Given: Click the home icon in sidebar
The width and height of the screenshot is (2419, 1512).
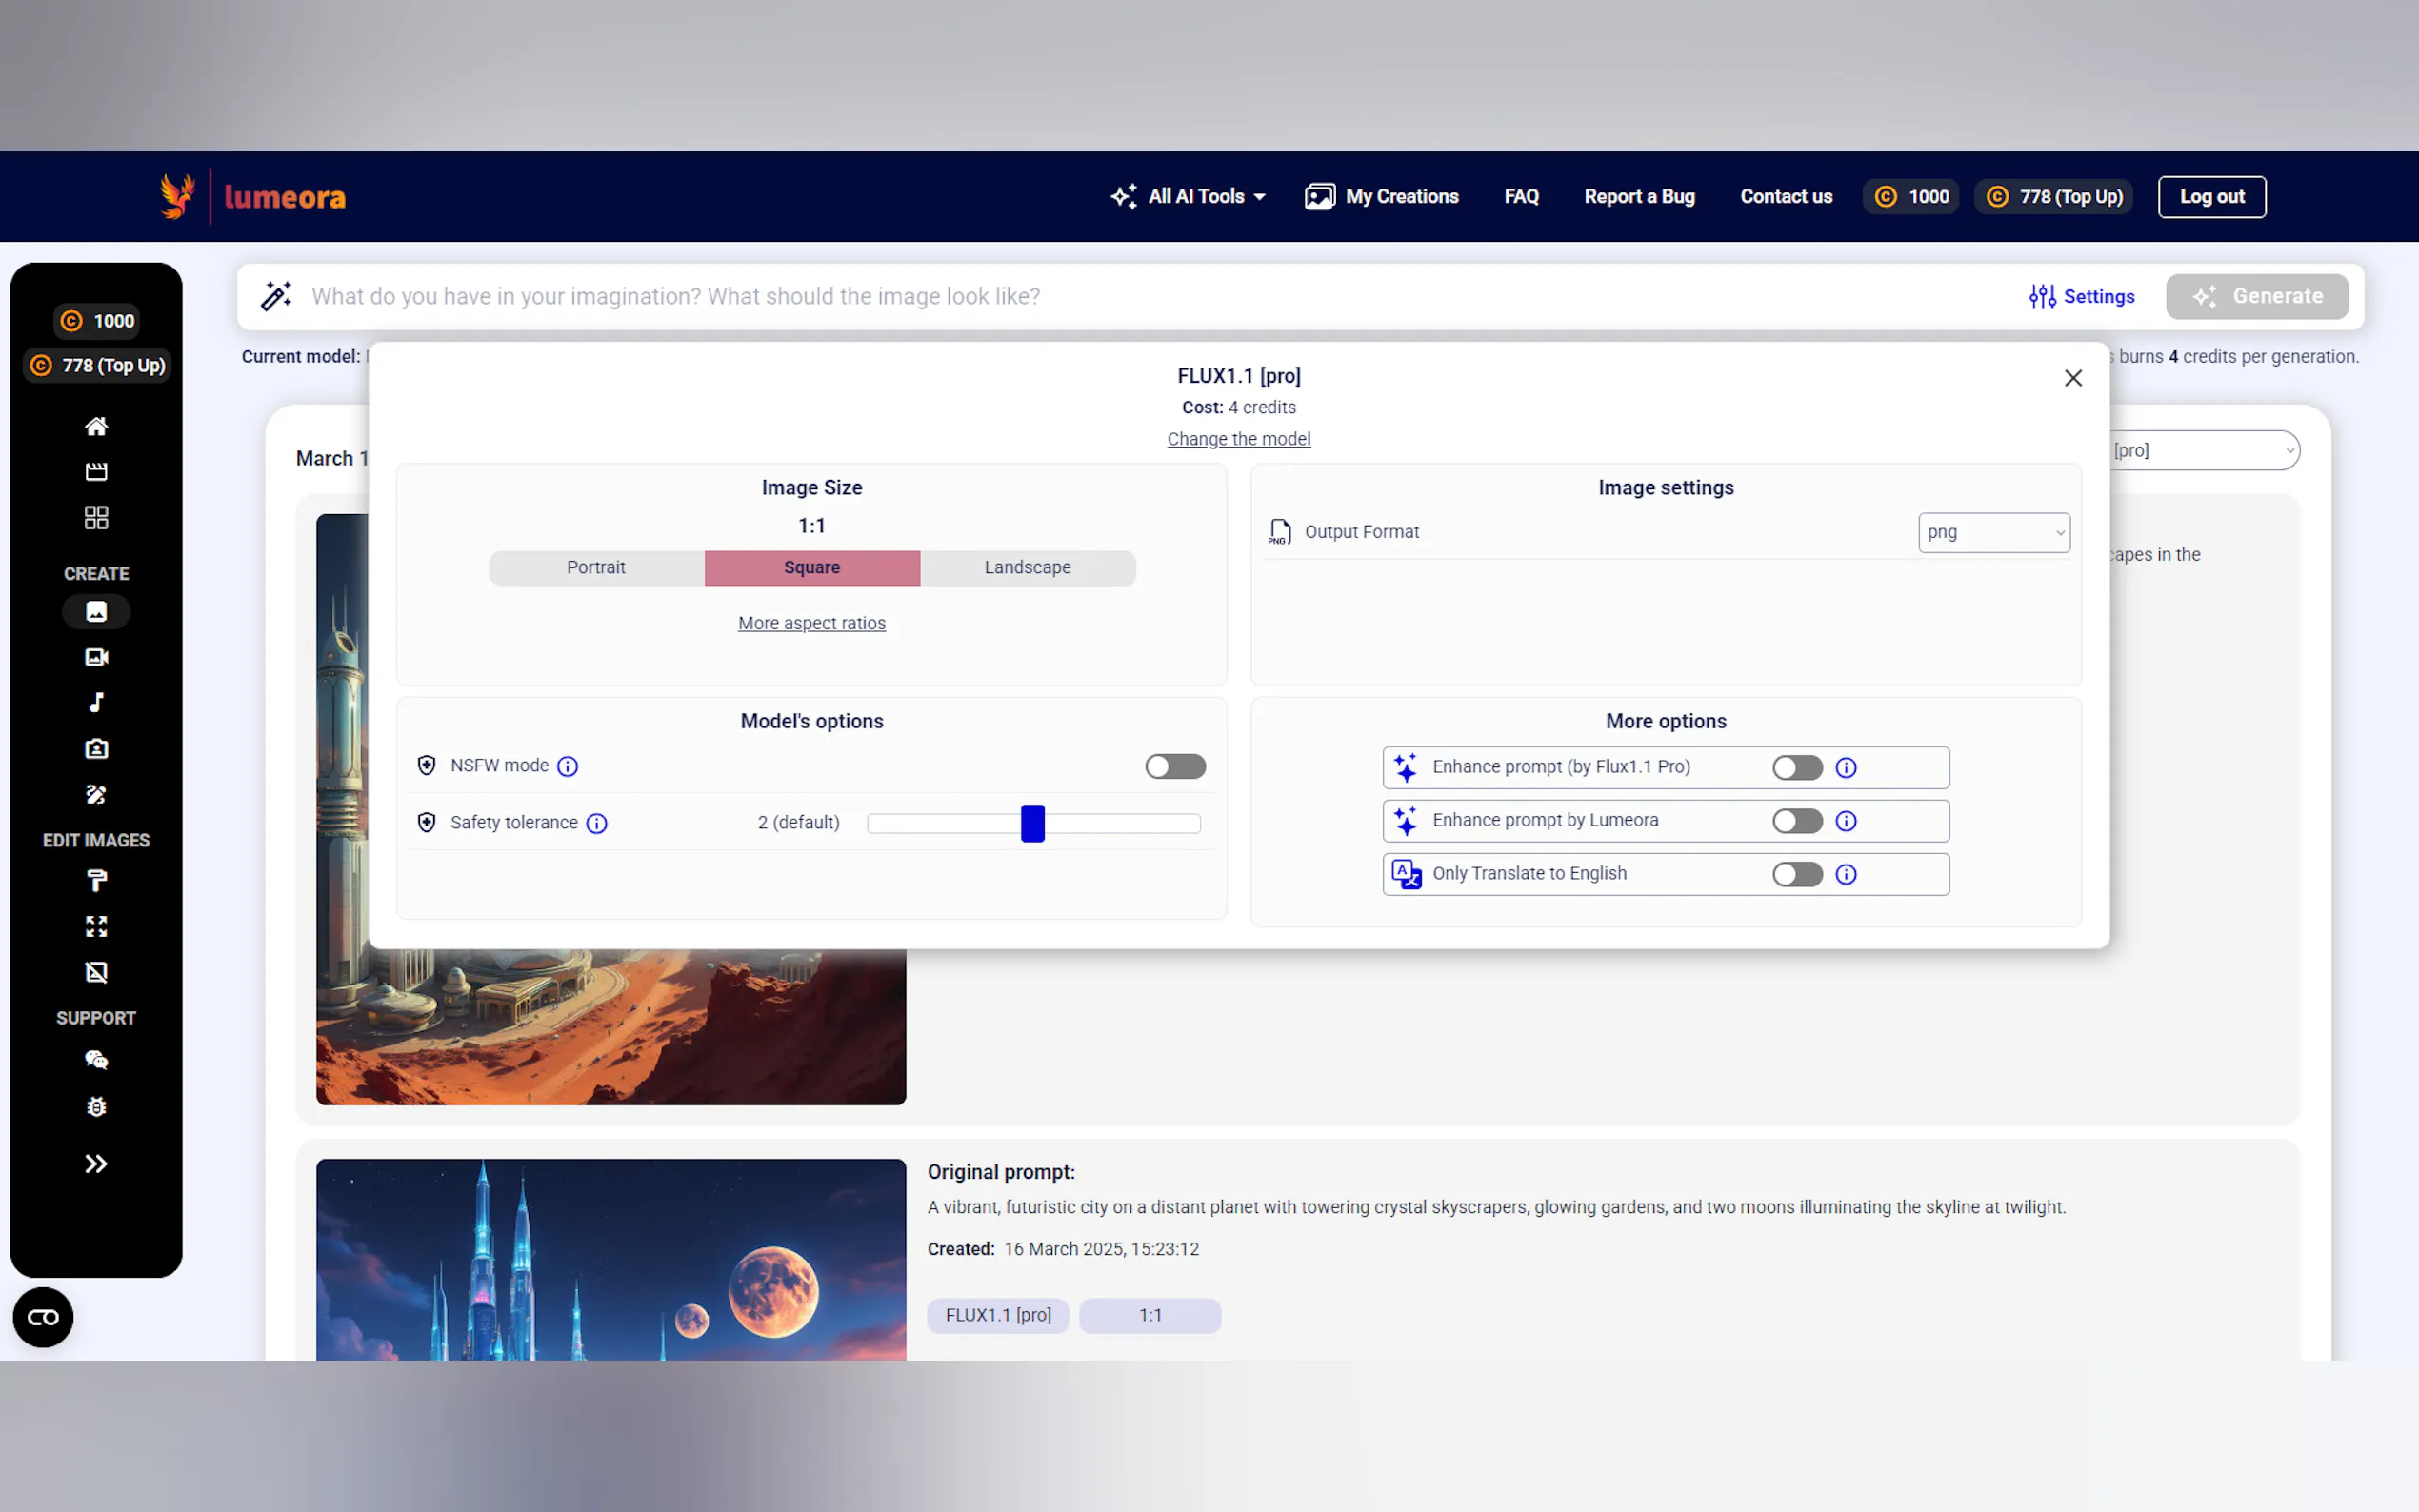Looking at the screenshot, I should (96, 427).
